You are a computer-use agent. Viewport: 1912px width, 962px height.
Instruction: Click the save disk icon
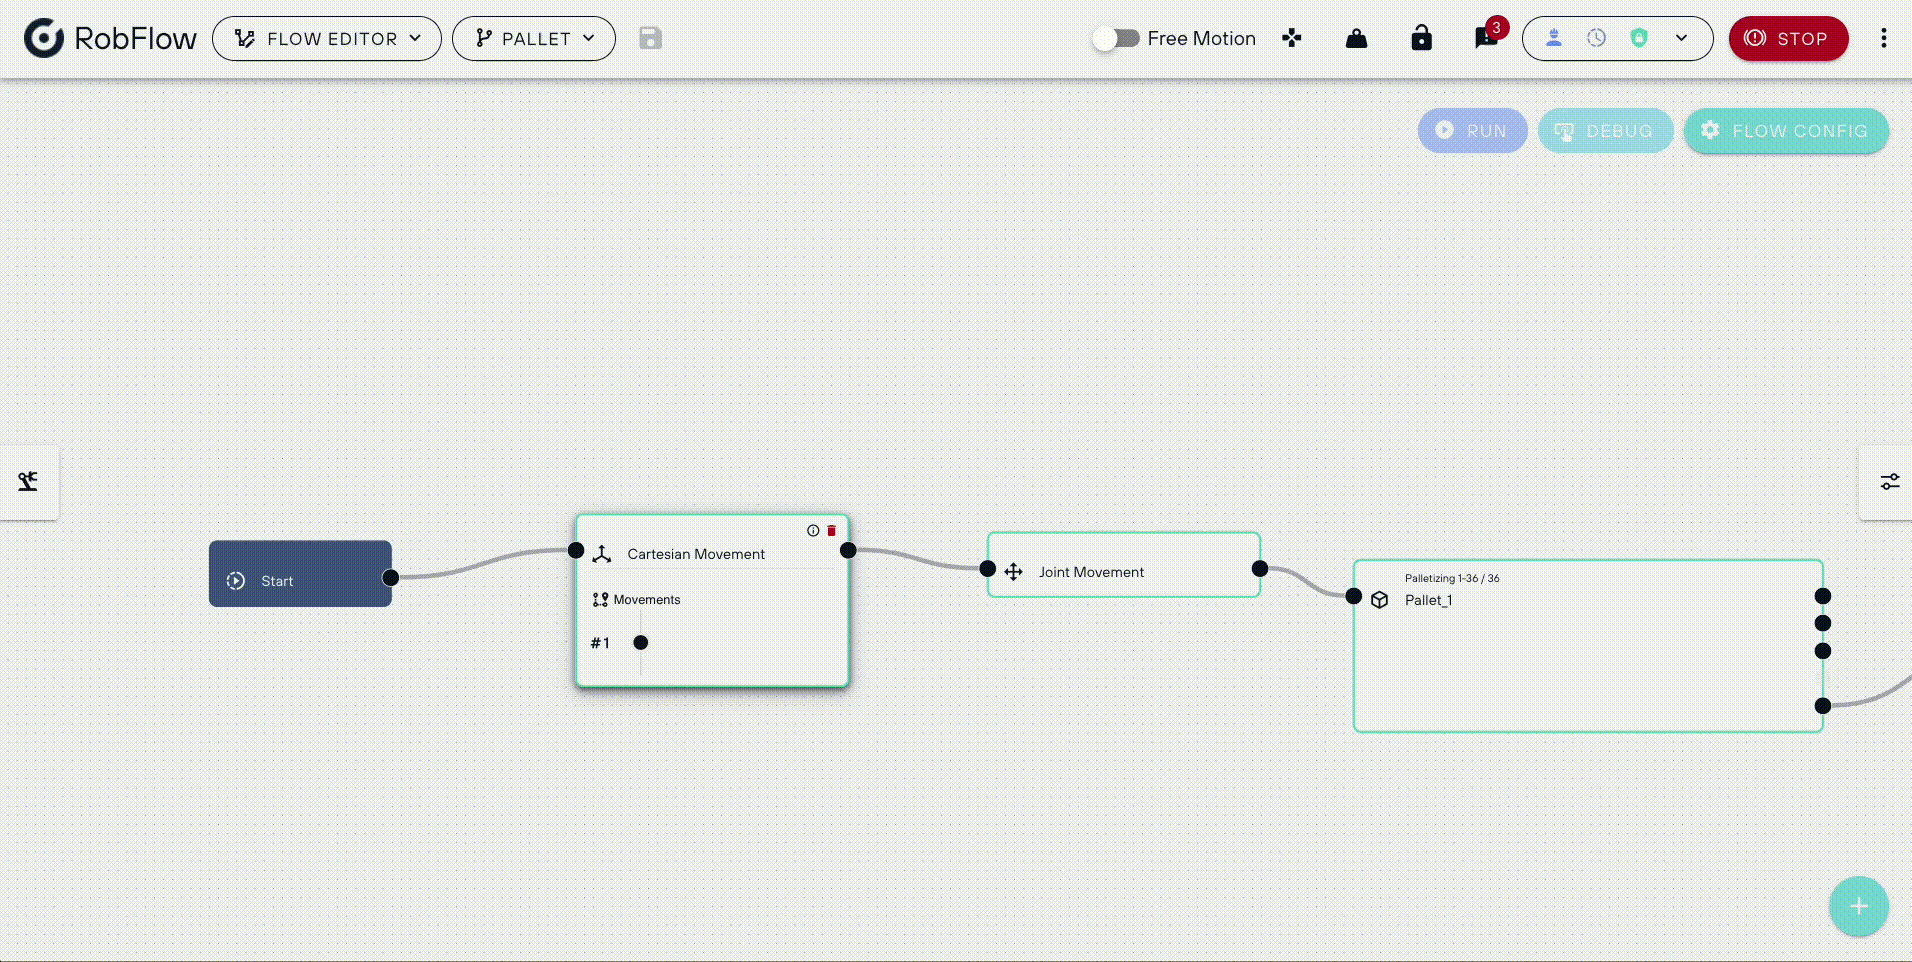651,38
